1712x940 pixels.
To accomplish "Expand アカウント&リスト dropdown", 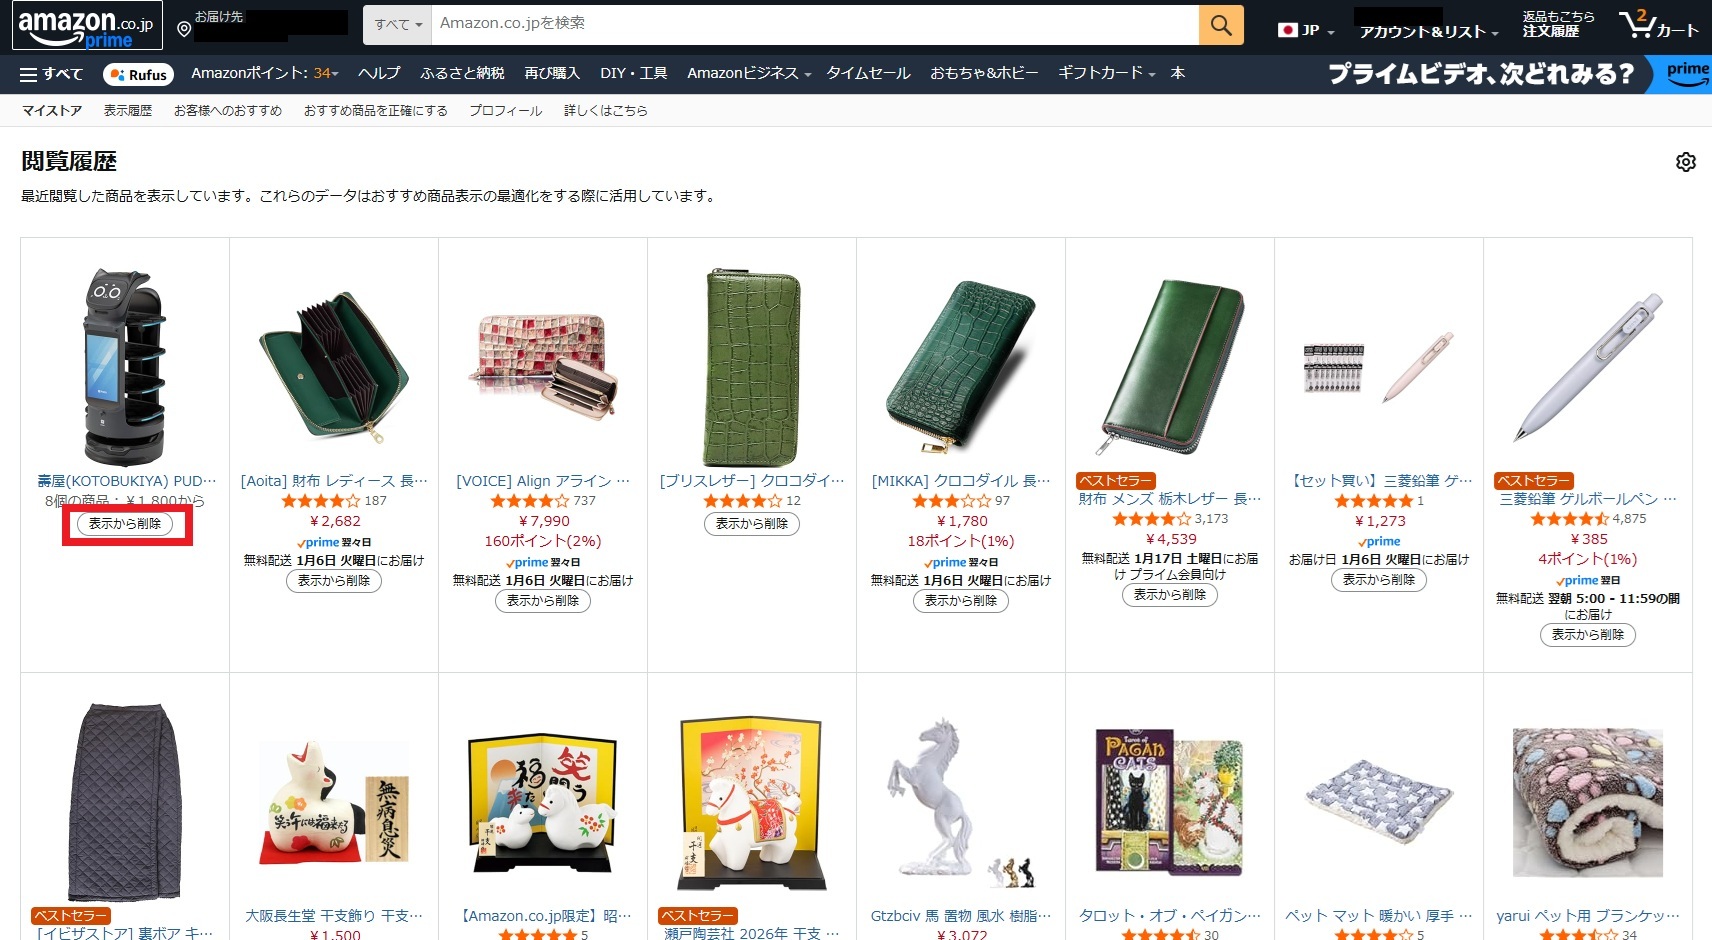I will tap(1428, 32).
